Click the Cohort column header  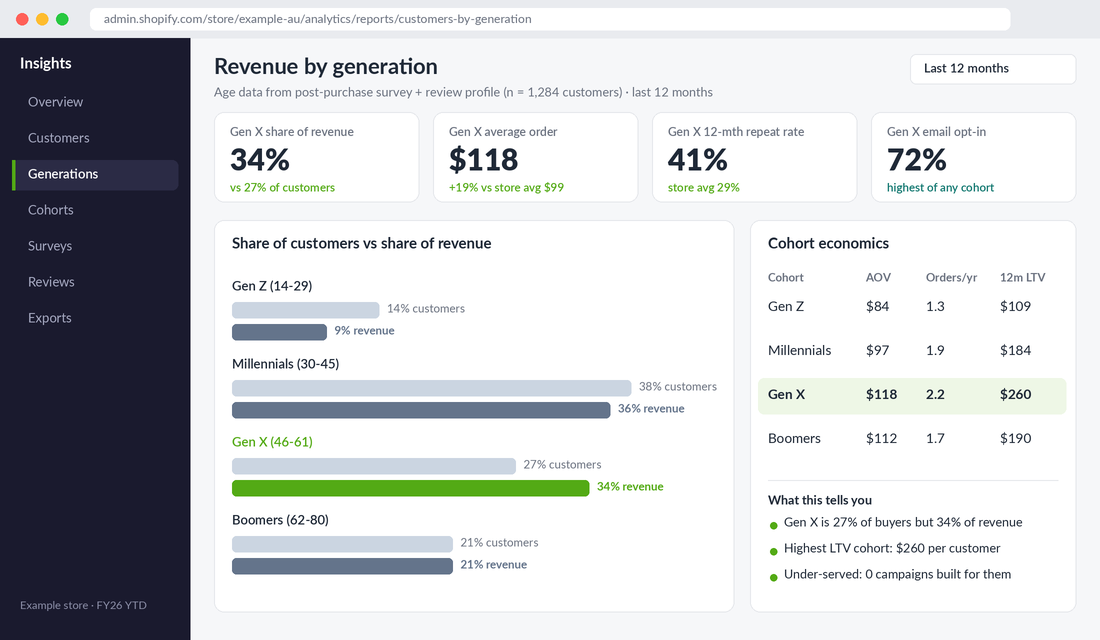786,277
